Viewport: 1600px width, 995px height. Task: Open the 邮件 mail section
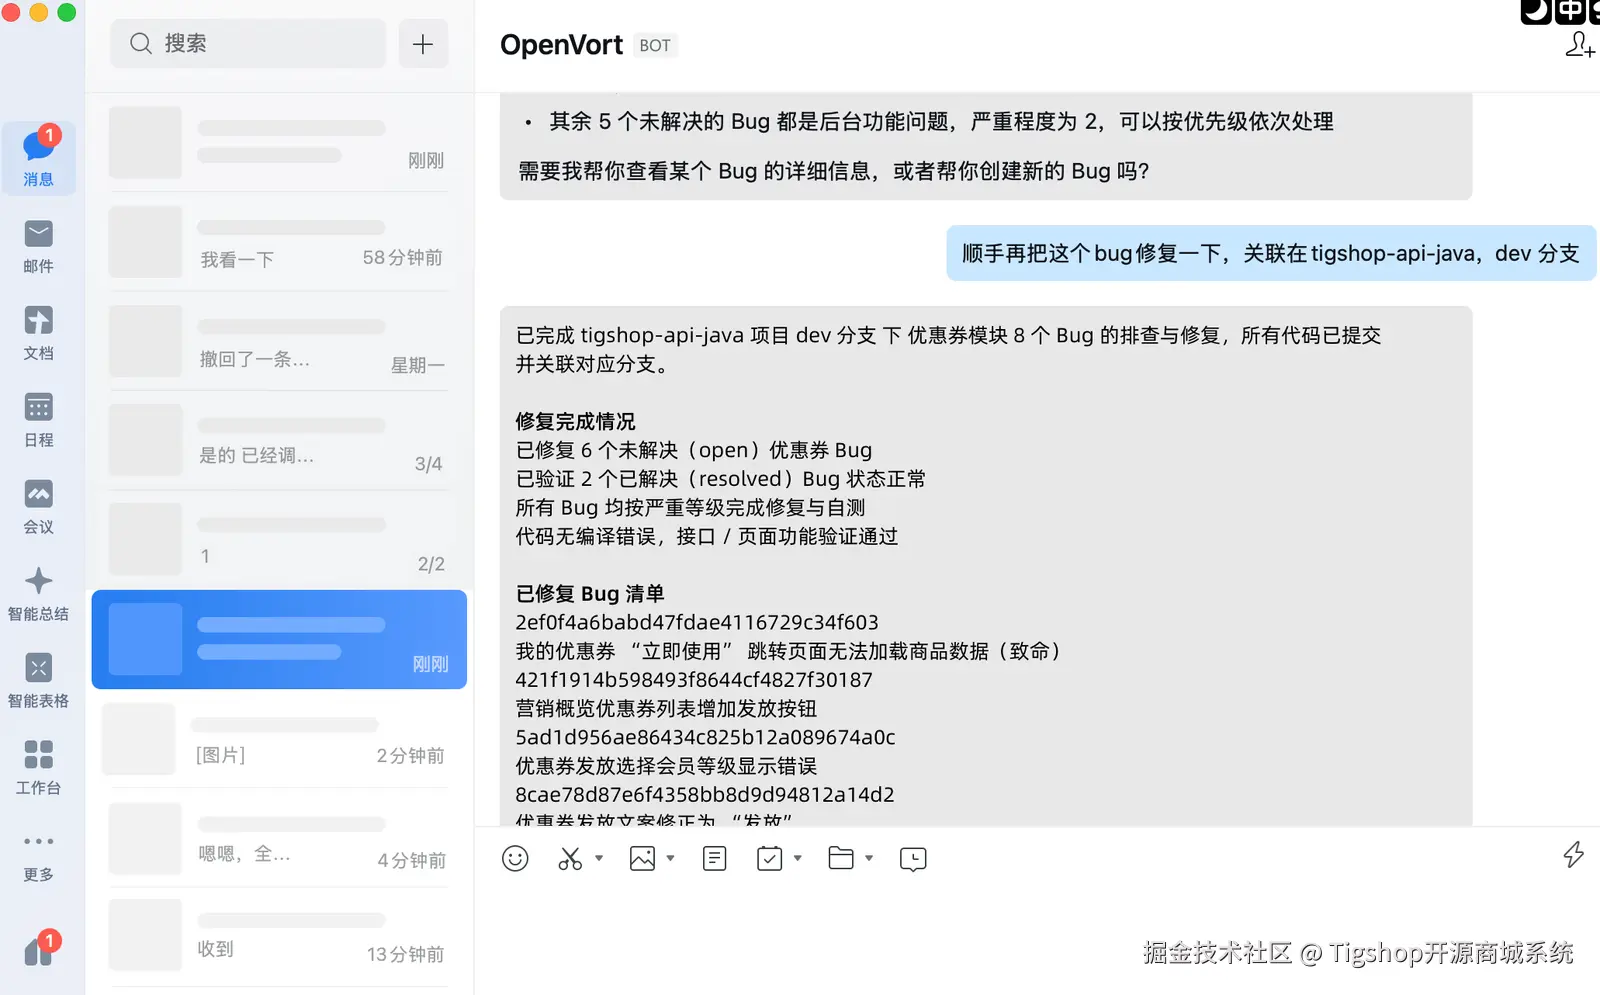coord(38,245)
